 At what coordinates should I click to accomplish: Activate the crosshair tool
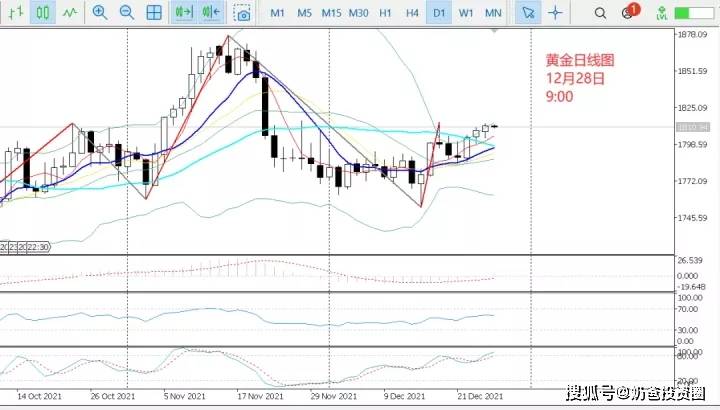click(x=555, y=12)
